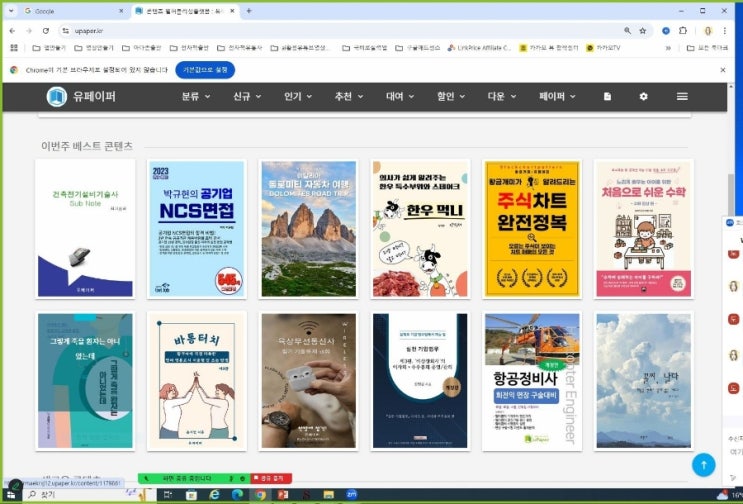The height and width of the screenshot is (504, 743).
Task: Click the red stop sharing button
Action: pos(271,478)
